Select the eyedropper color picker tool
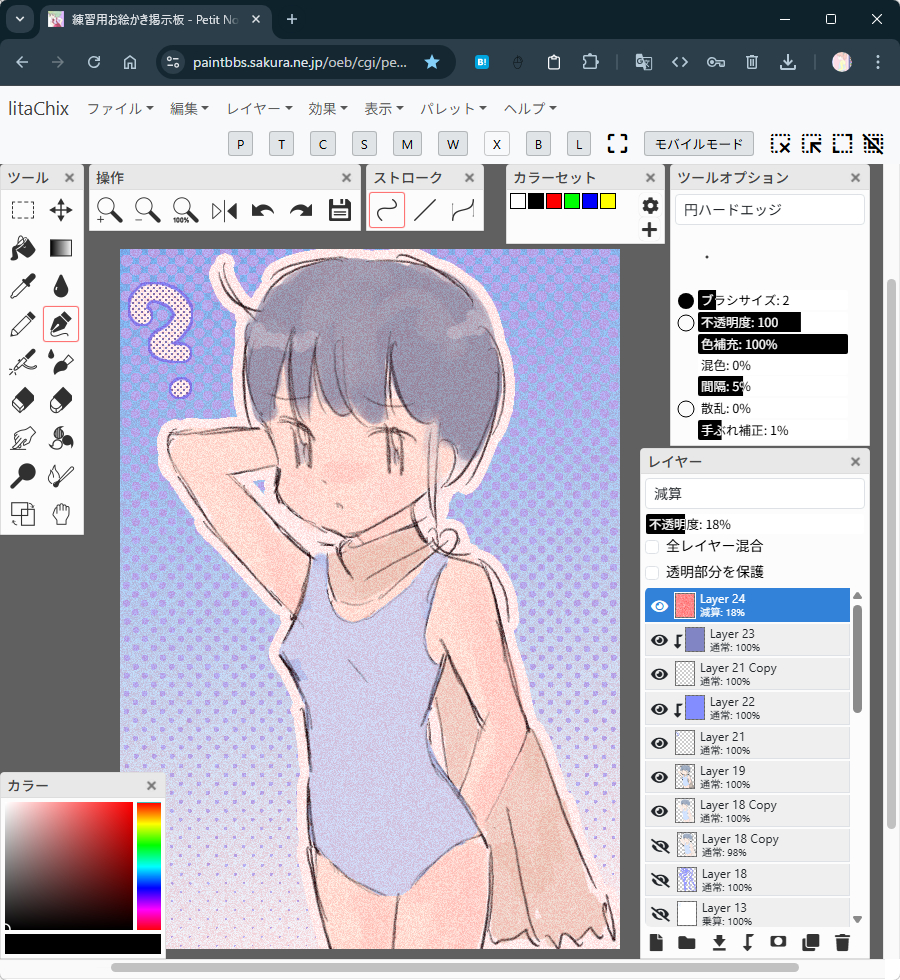 (23, 286)
